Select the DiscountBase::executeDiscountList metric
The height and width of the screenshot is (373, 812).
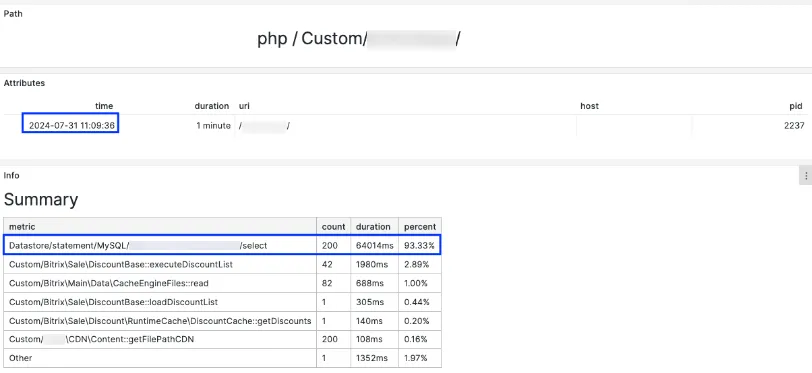point(121,264)
